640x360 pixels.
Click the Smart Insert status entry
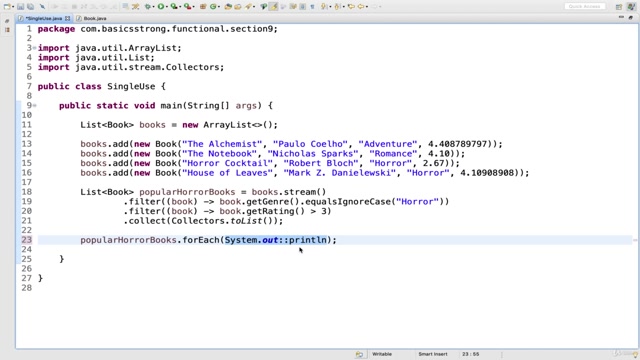[x=433, y=354]
